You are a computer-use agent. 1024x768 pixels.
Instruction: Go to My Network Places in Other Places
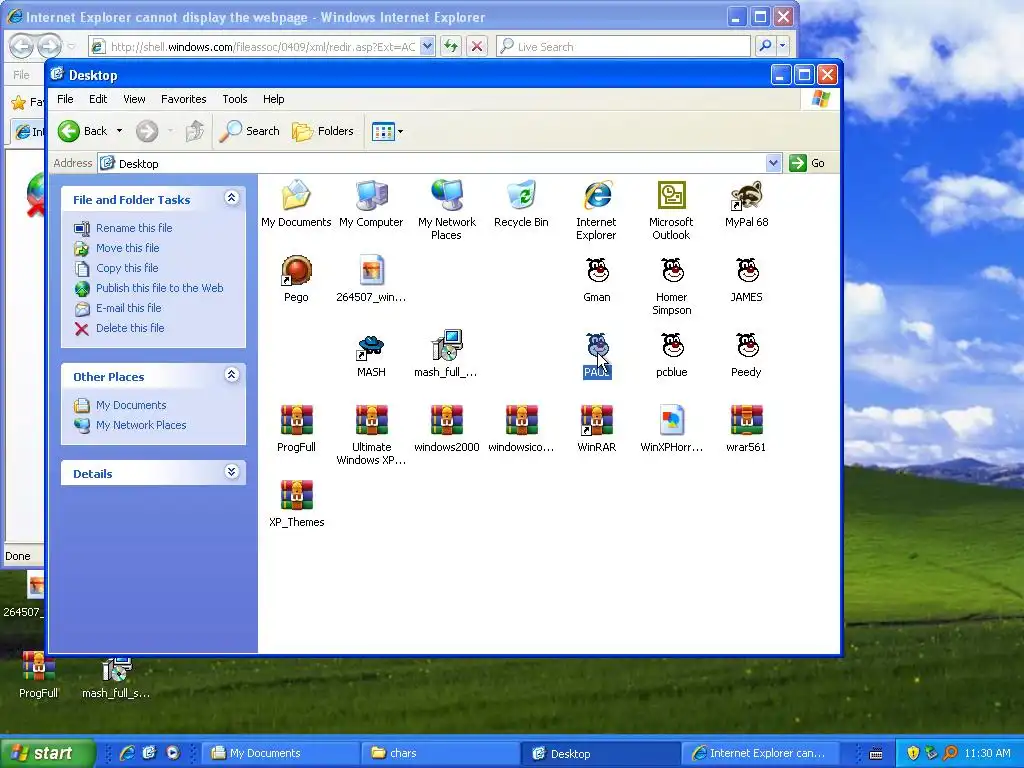[x=141, y=425]
